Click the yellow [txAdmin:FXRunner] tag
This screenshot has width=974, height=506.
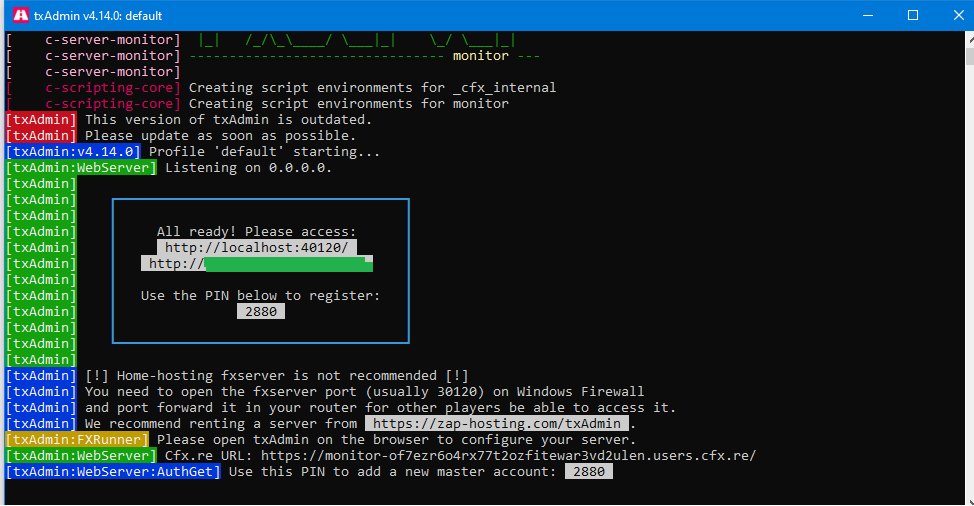point(77,440)
